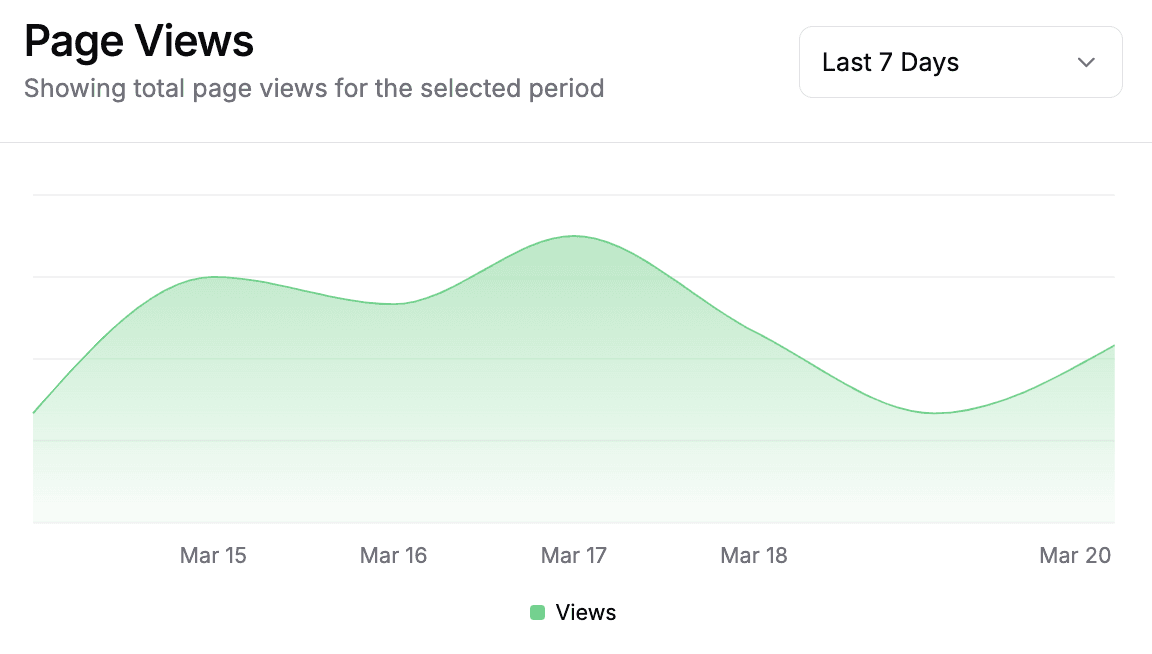The height and width of the screenshot is (654, 1152).
Task: Click the "Showing total page views" subtitle
Action: pos(314,88)
